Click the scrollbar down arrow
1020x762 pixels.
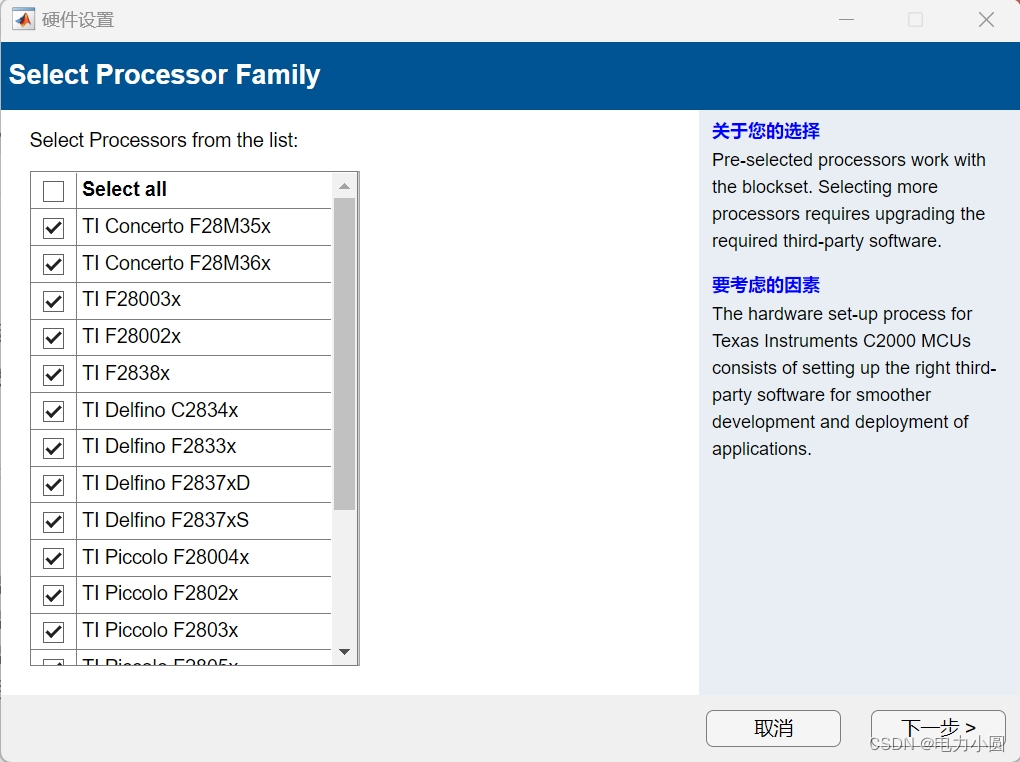345,652
